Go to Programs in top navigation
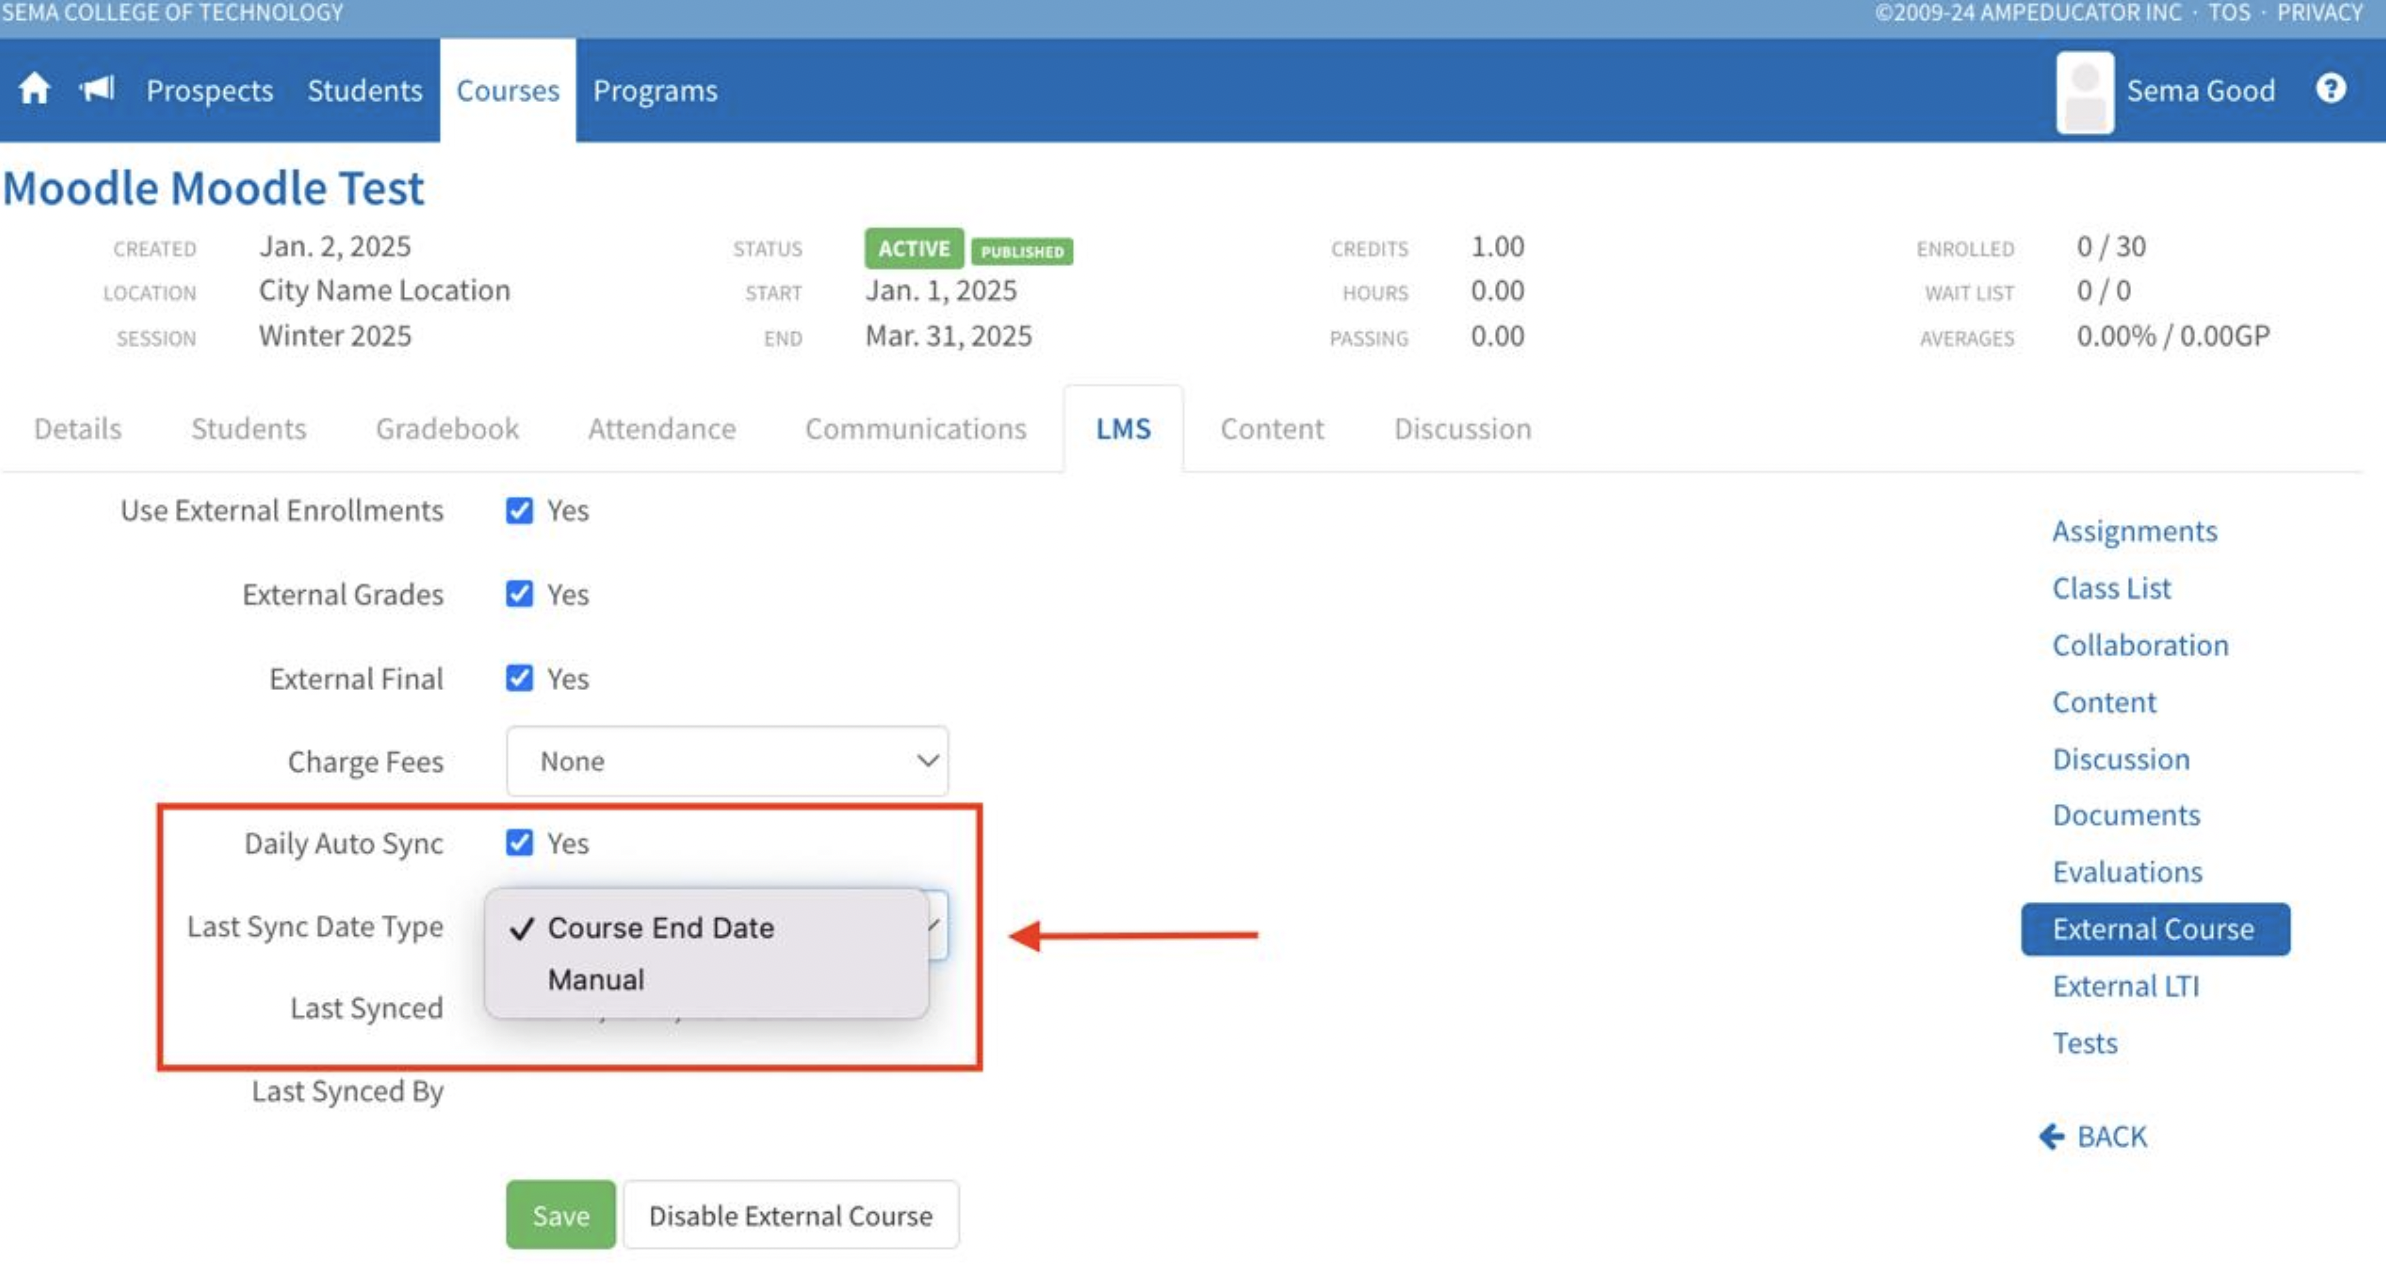 [655, 90]
